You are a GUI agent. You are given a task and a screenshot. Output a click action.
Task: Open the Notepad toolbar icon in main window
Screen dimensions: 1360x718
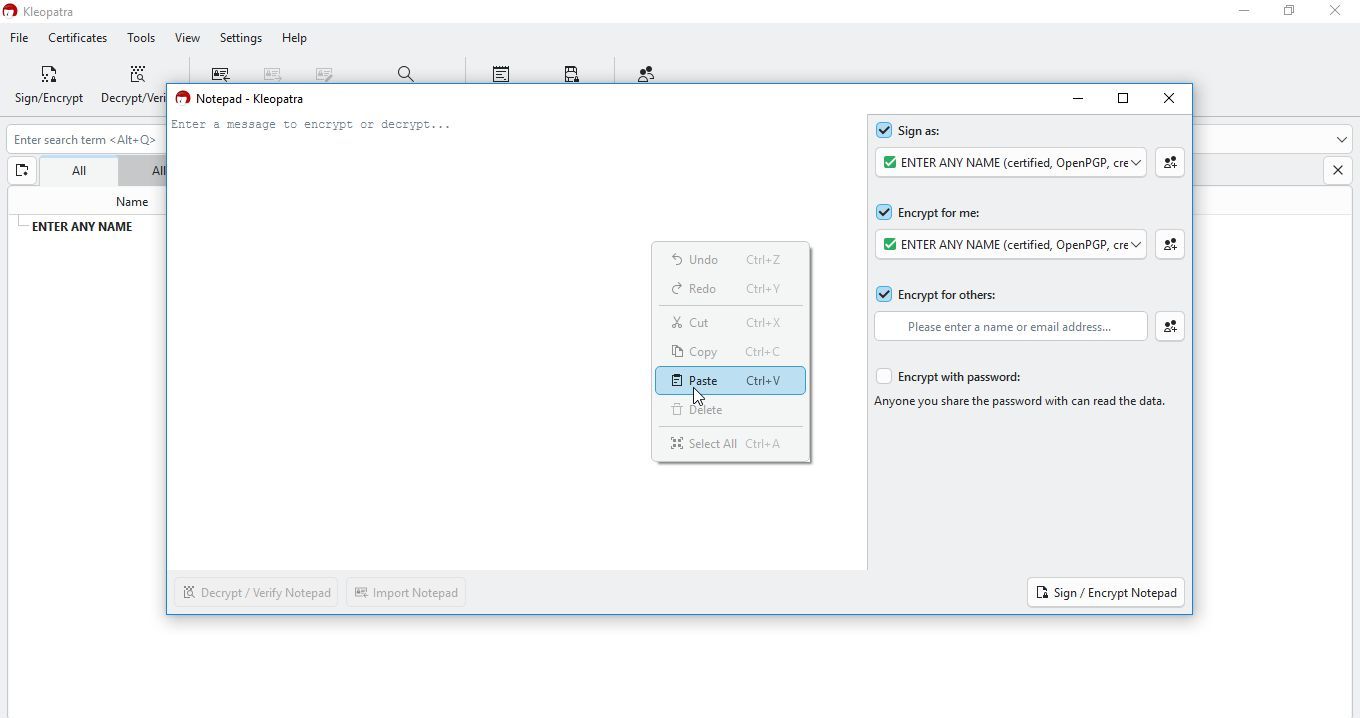(x=501, y=74)
